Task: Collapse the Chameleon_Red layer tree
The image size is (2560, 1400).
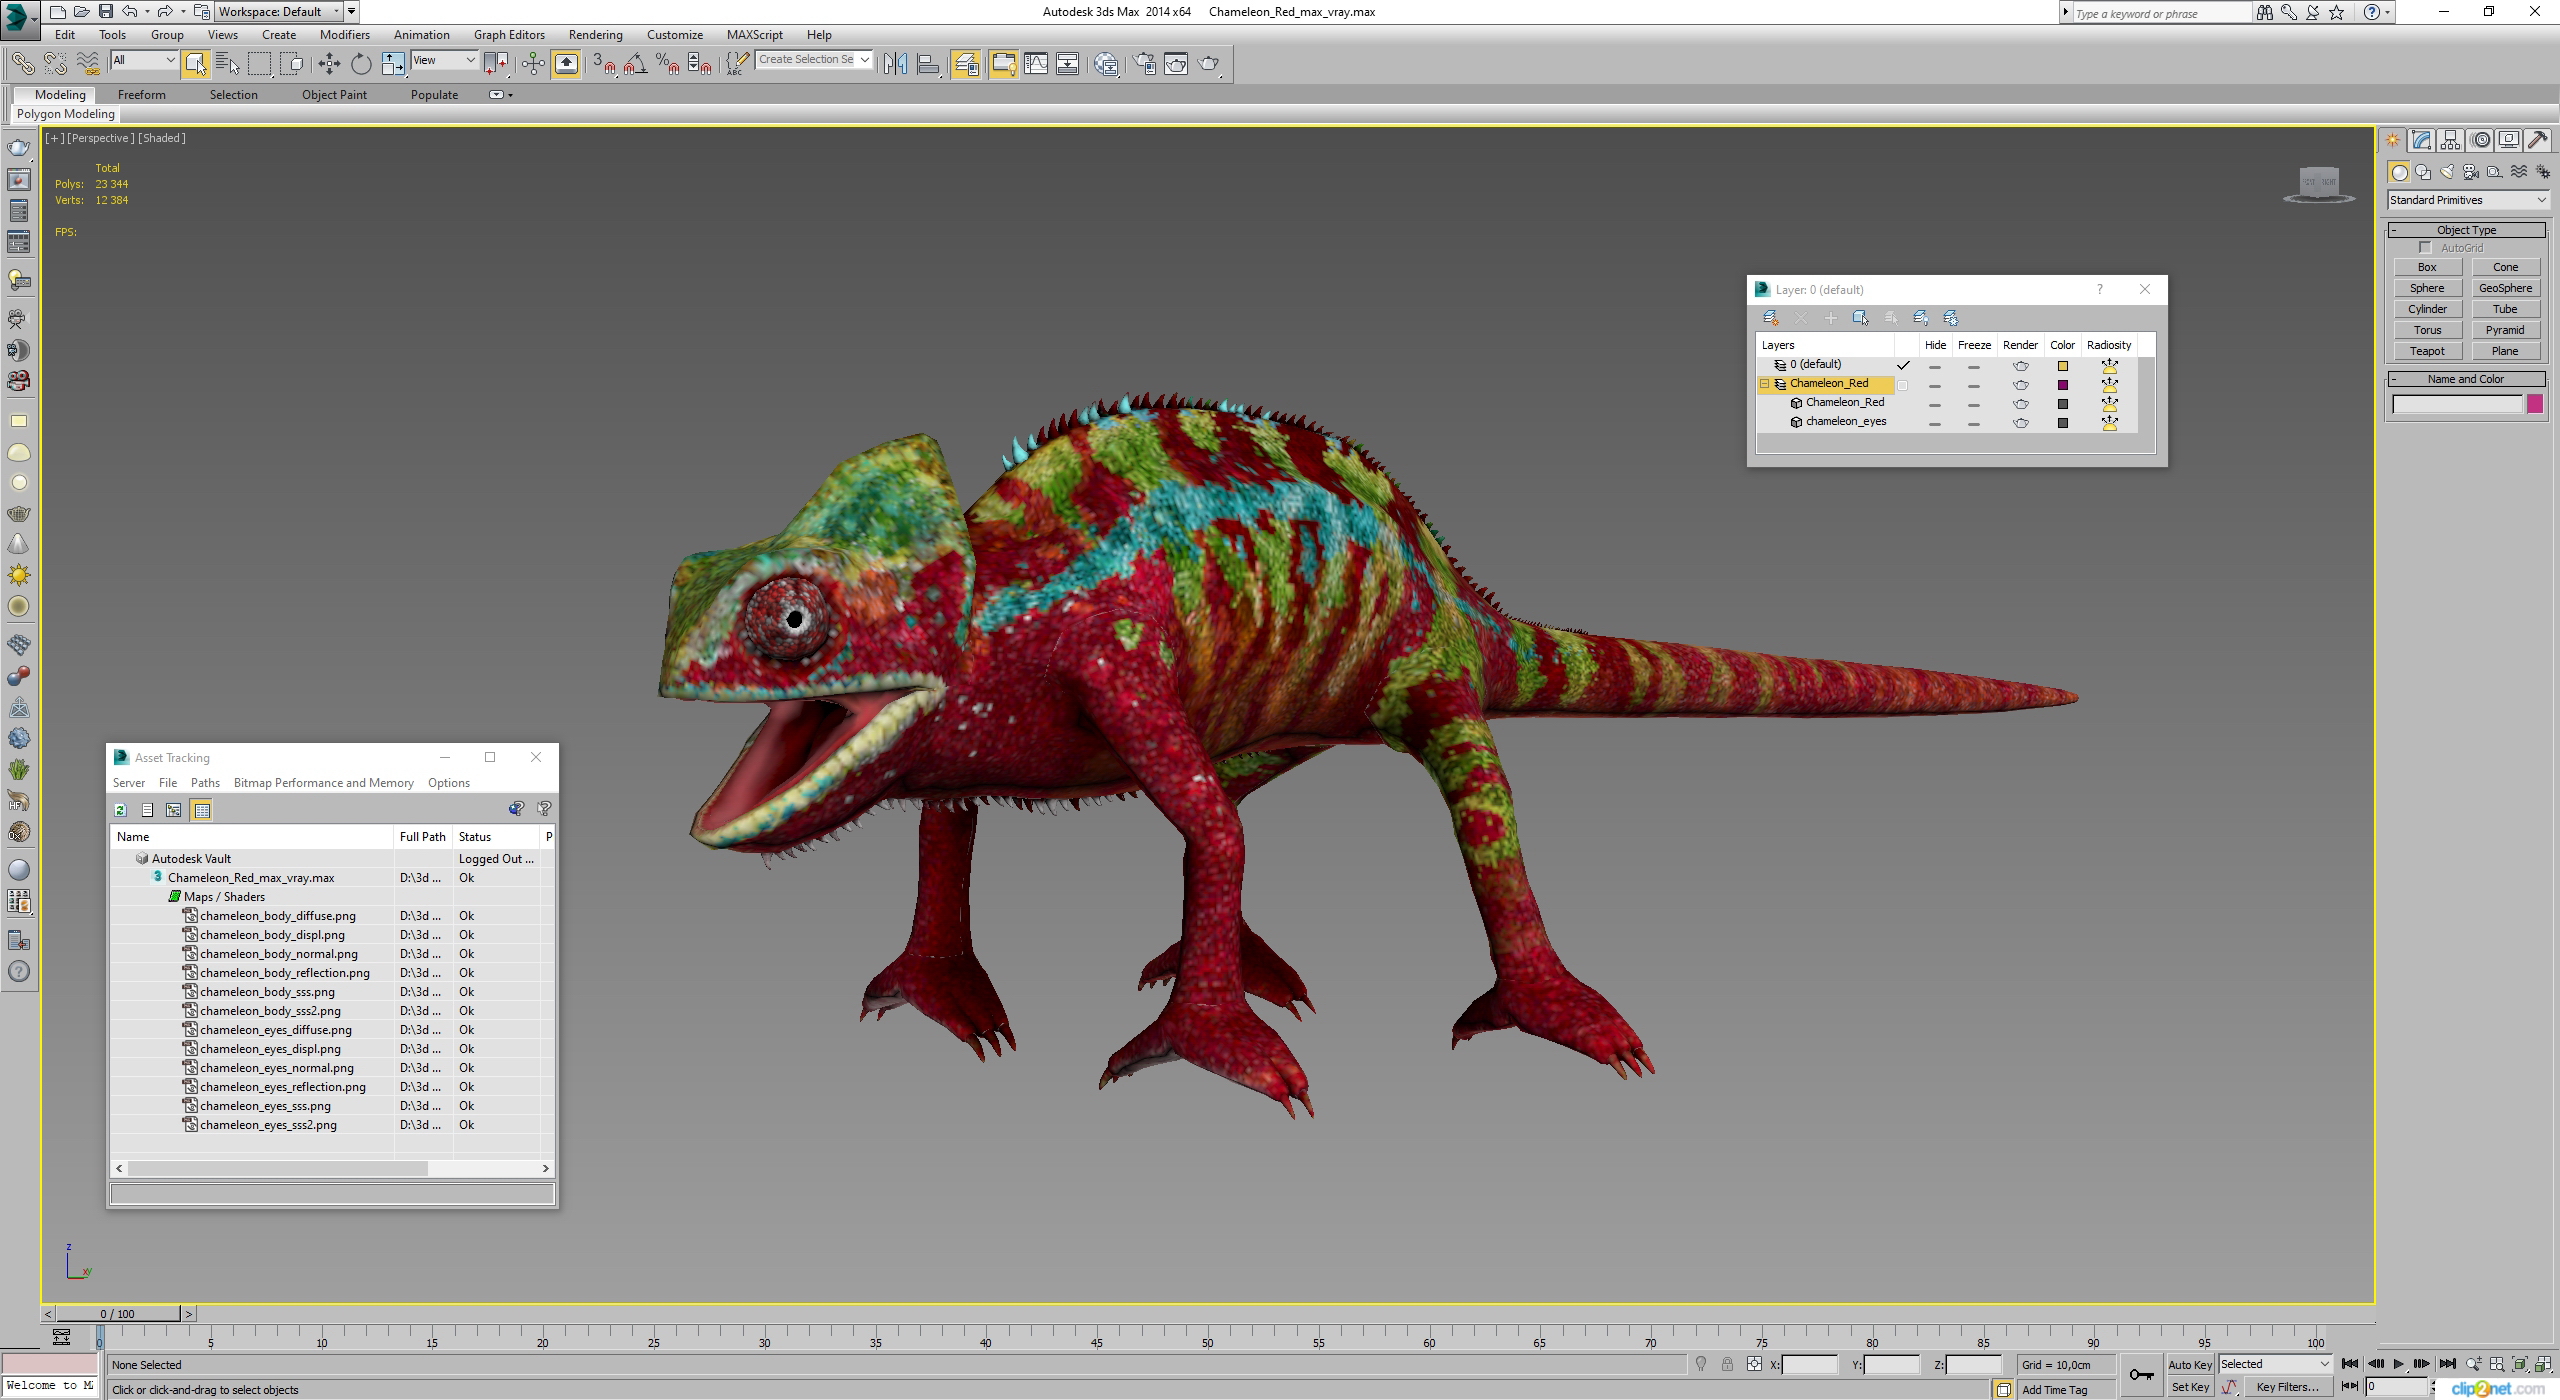Action: pos(1765,384)
